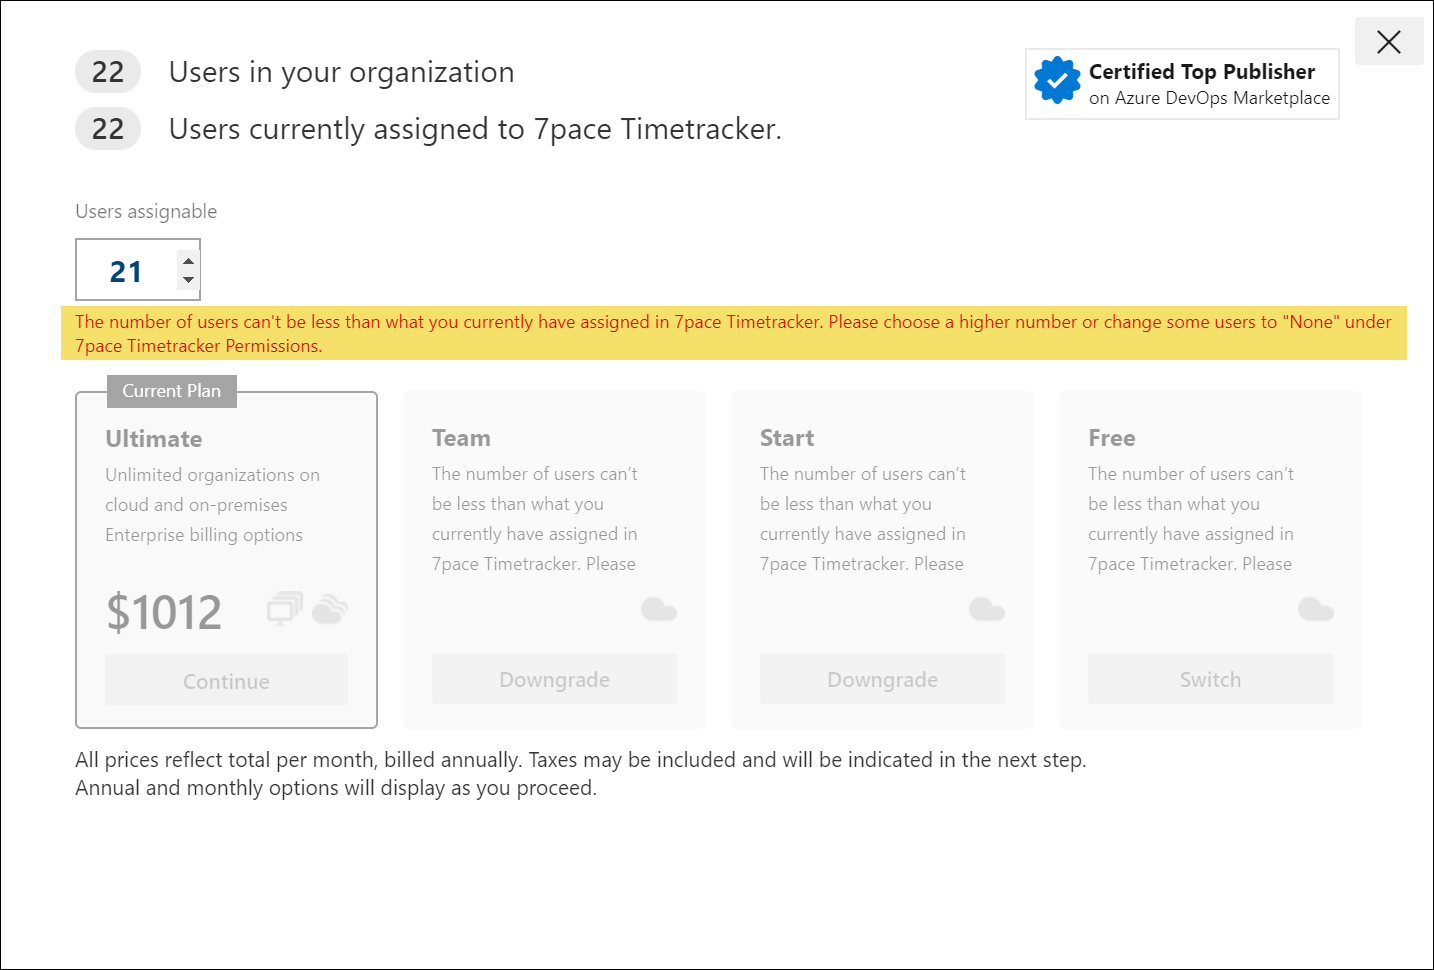1434x970 pixels.
Task: Increase users assignable with up arrow
Action: 188,260
